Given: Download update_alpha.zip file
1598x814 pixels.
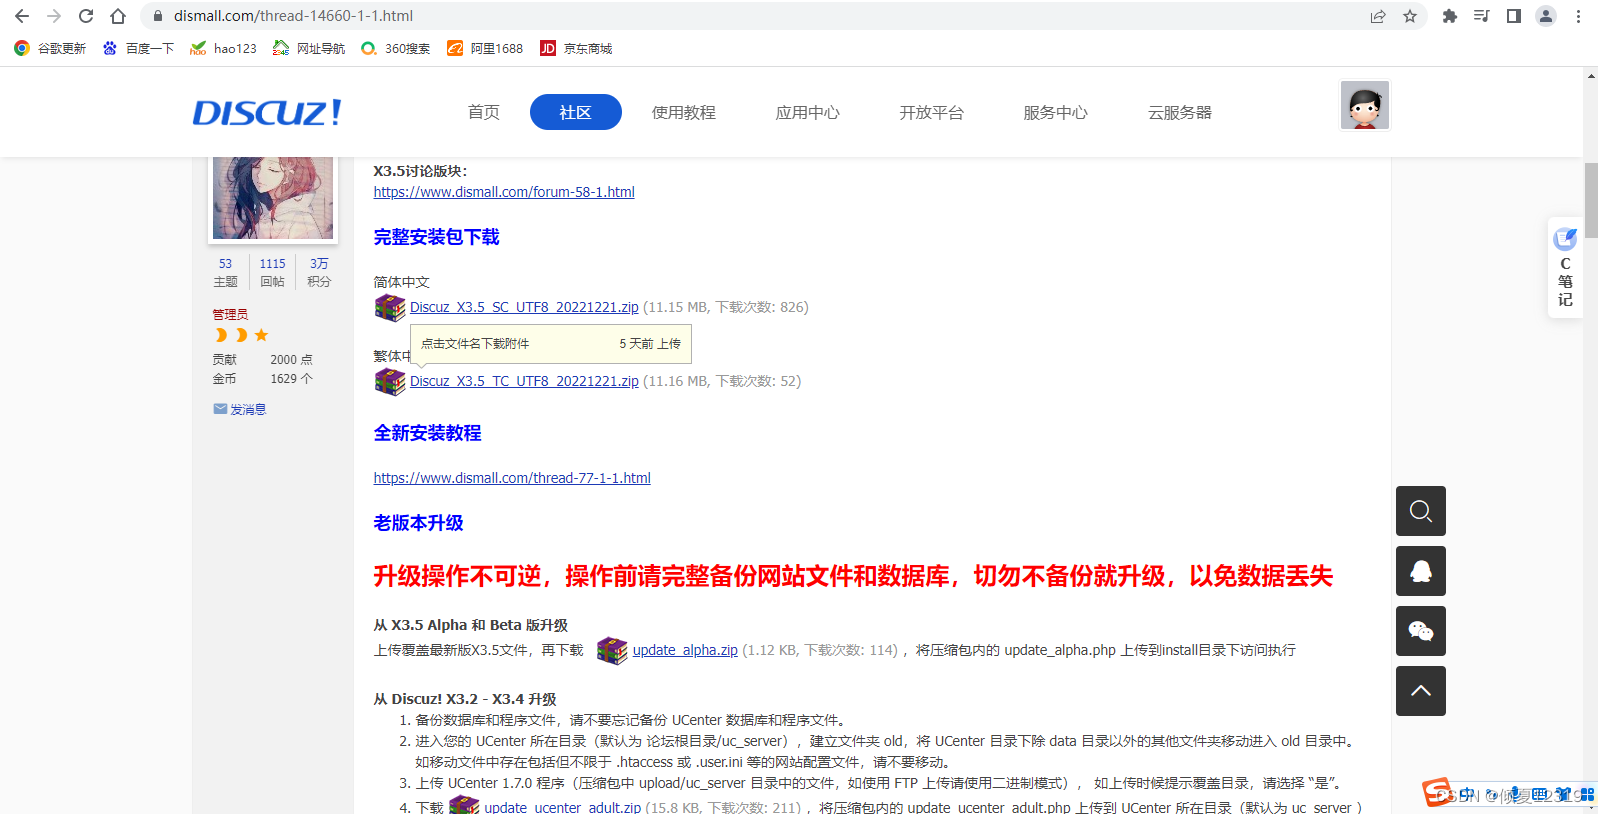Looking at the screenshot, I should point(685,650).
